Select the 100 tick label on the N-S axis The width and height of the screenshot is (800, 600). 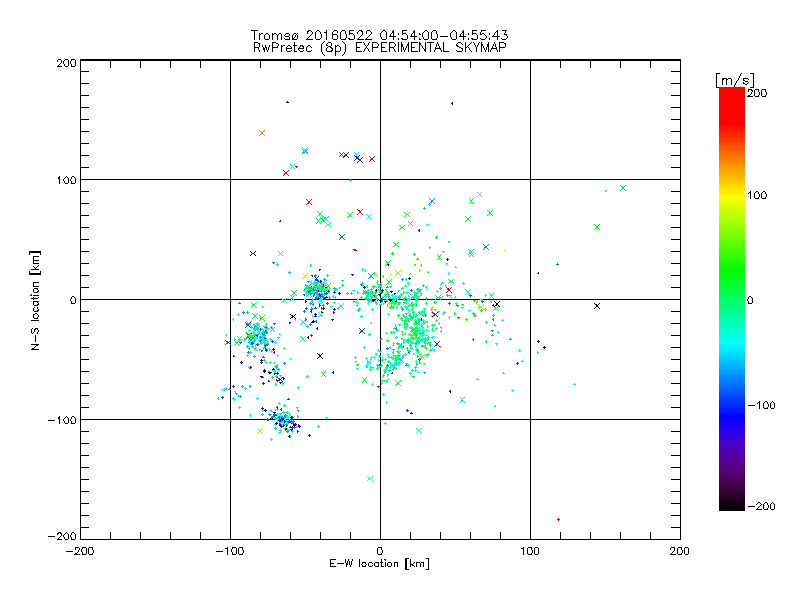point(66,180)
